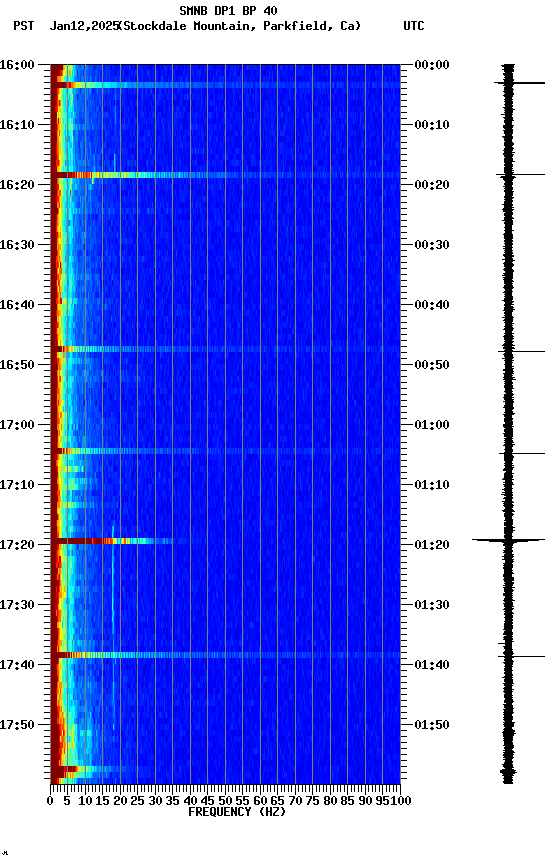Viewport: 552px width, 864px height.
Task: Click the 17:30 PST time label
Action: click(x=17, y=606)
